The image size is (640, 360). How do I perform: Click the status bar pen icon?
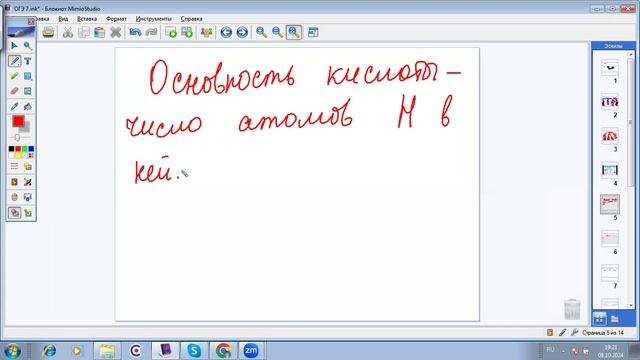562,333
